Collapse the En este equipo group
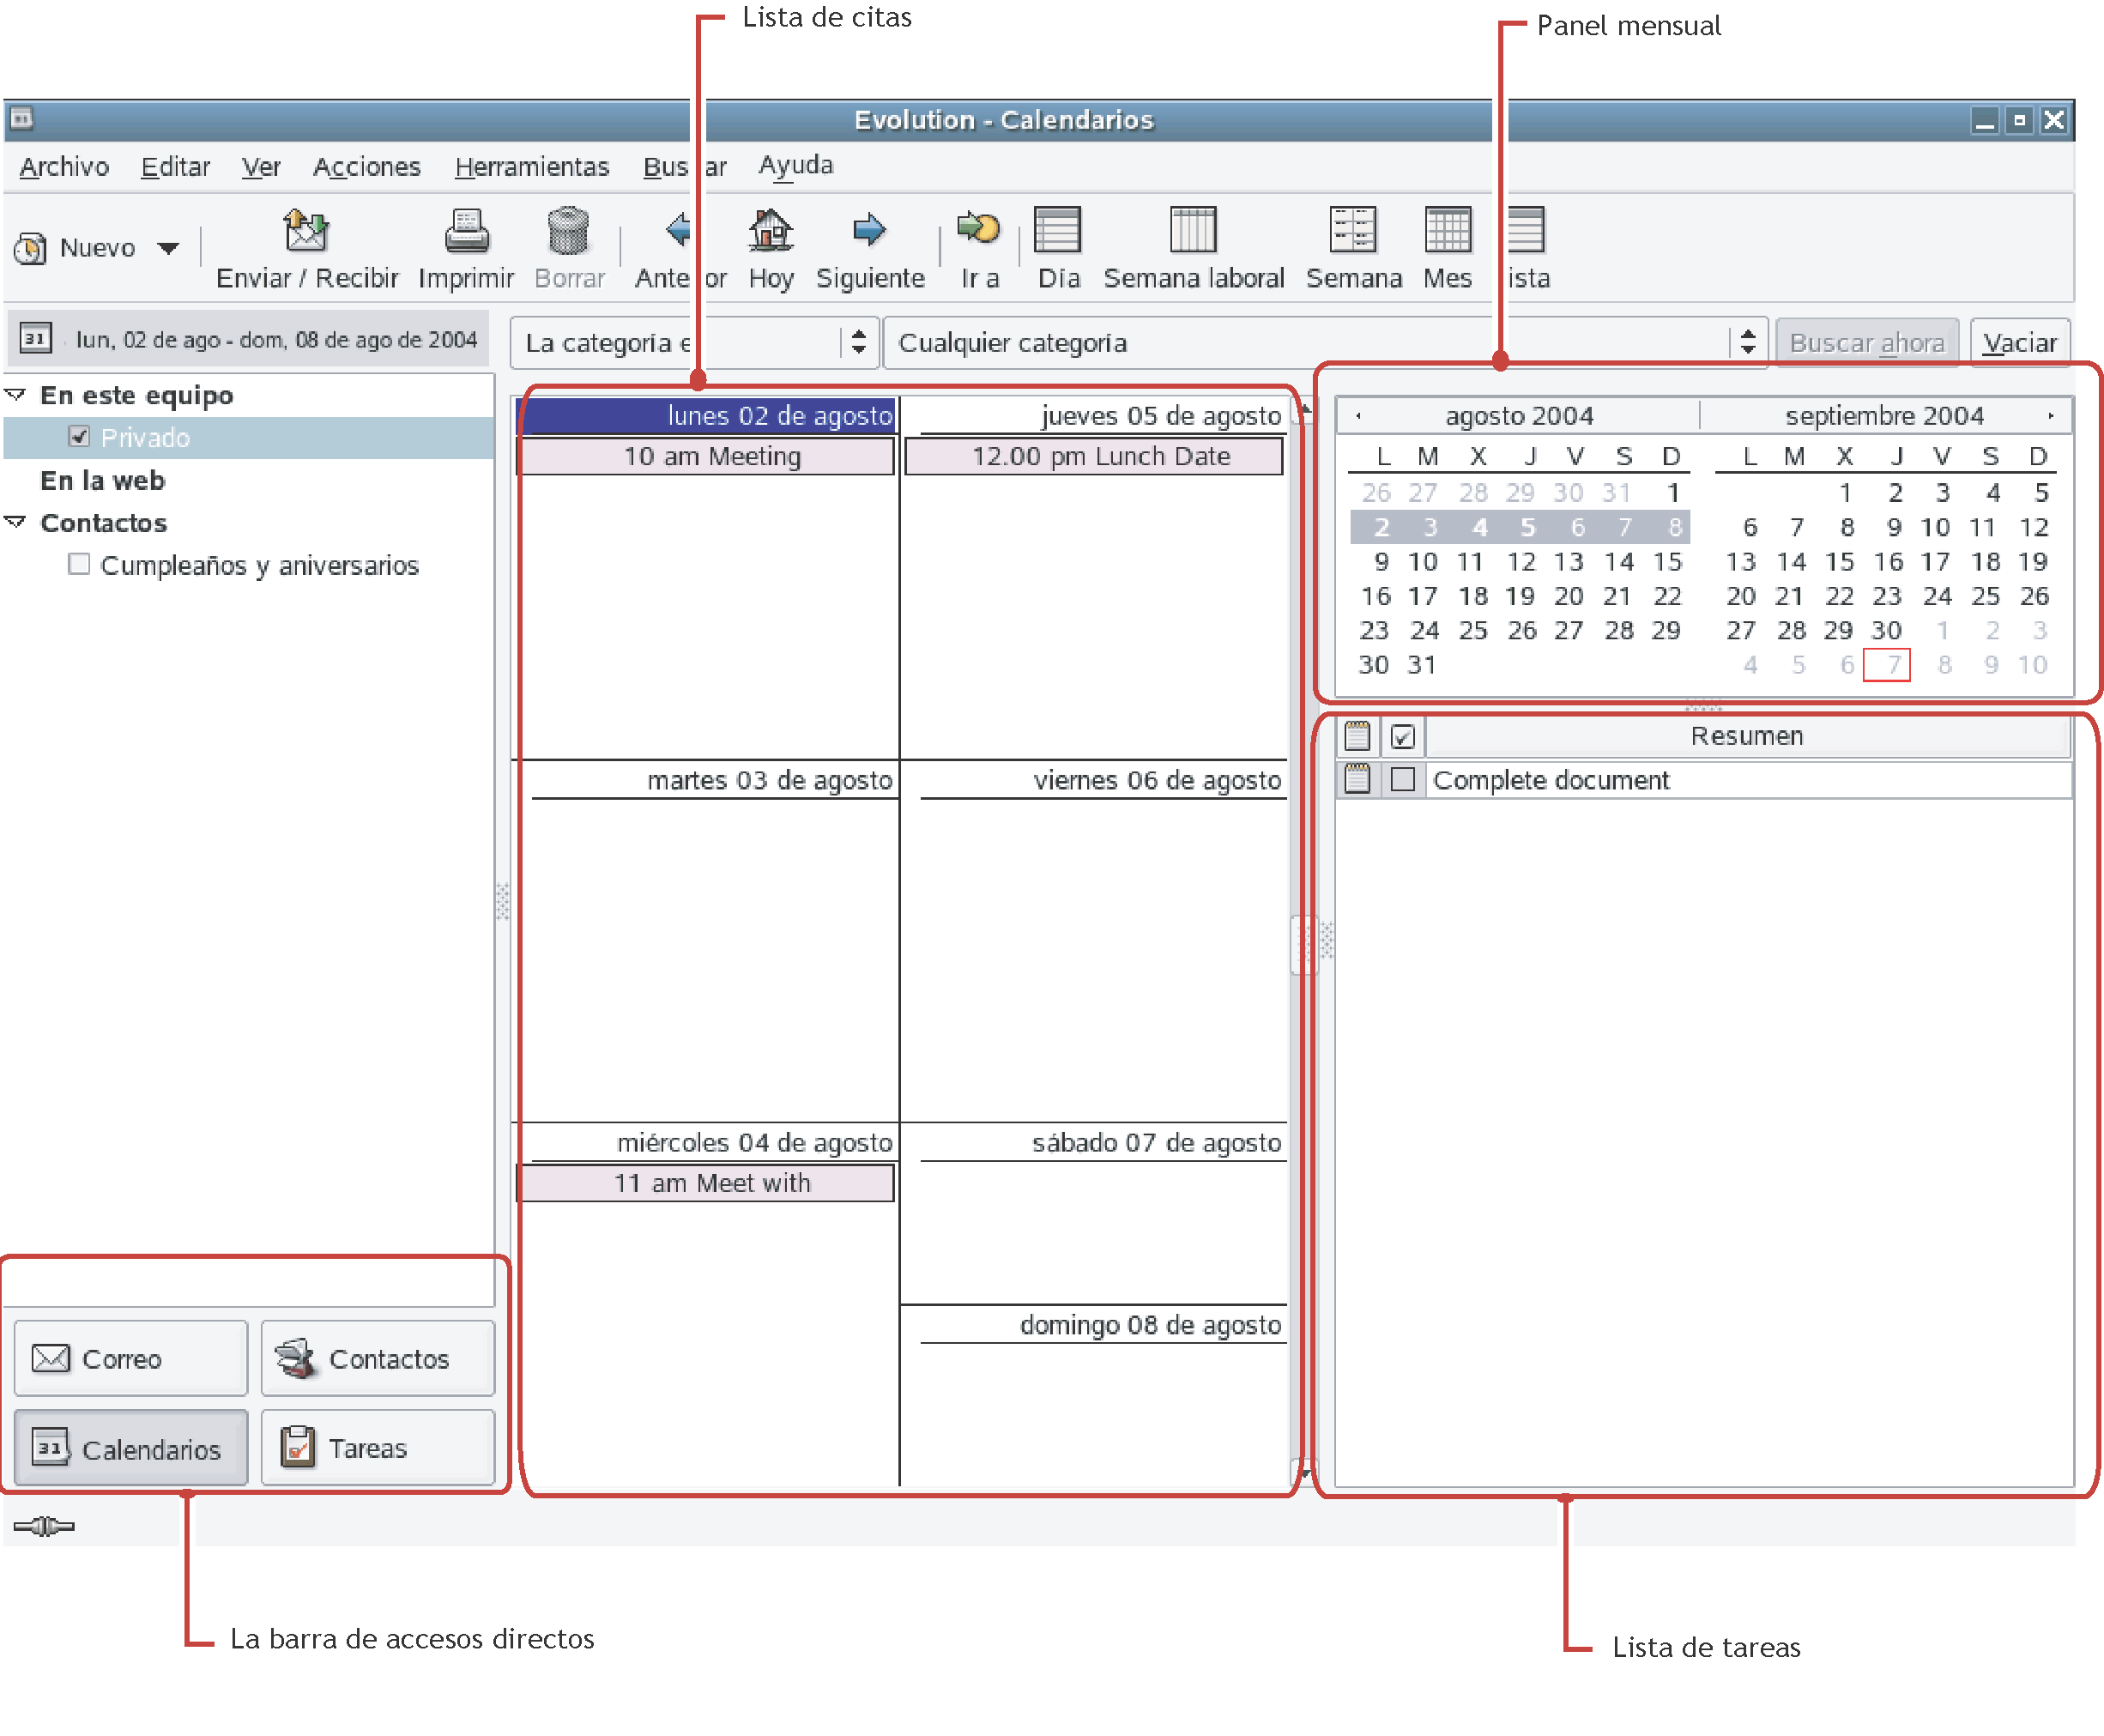Viewport: 2104px width, 1736px height. tap(15, 395)
